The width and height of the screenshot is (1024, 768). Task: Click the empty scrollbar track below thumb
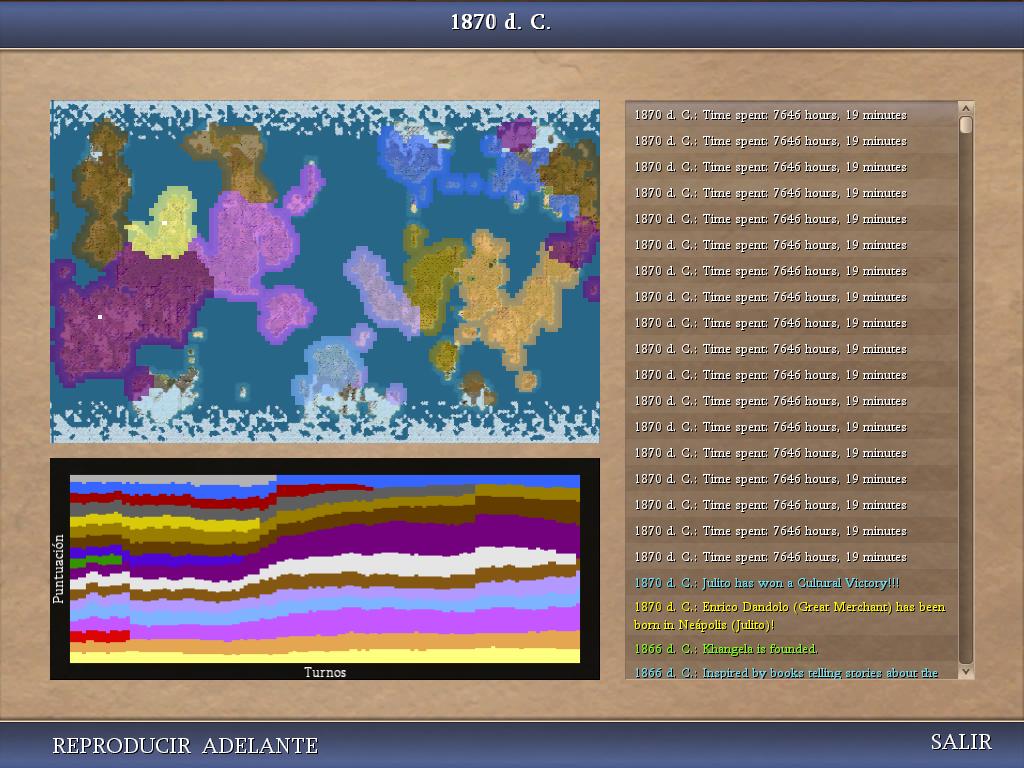coord(966,400)
